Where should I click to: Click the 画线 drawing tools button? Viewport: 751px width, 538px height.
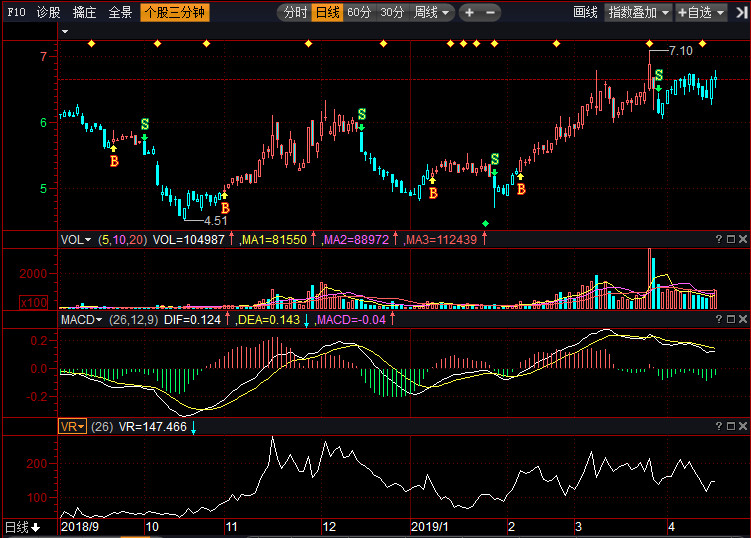pyautogui.click(x=585, y=13)
